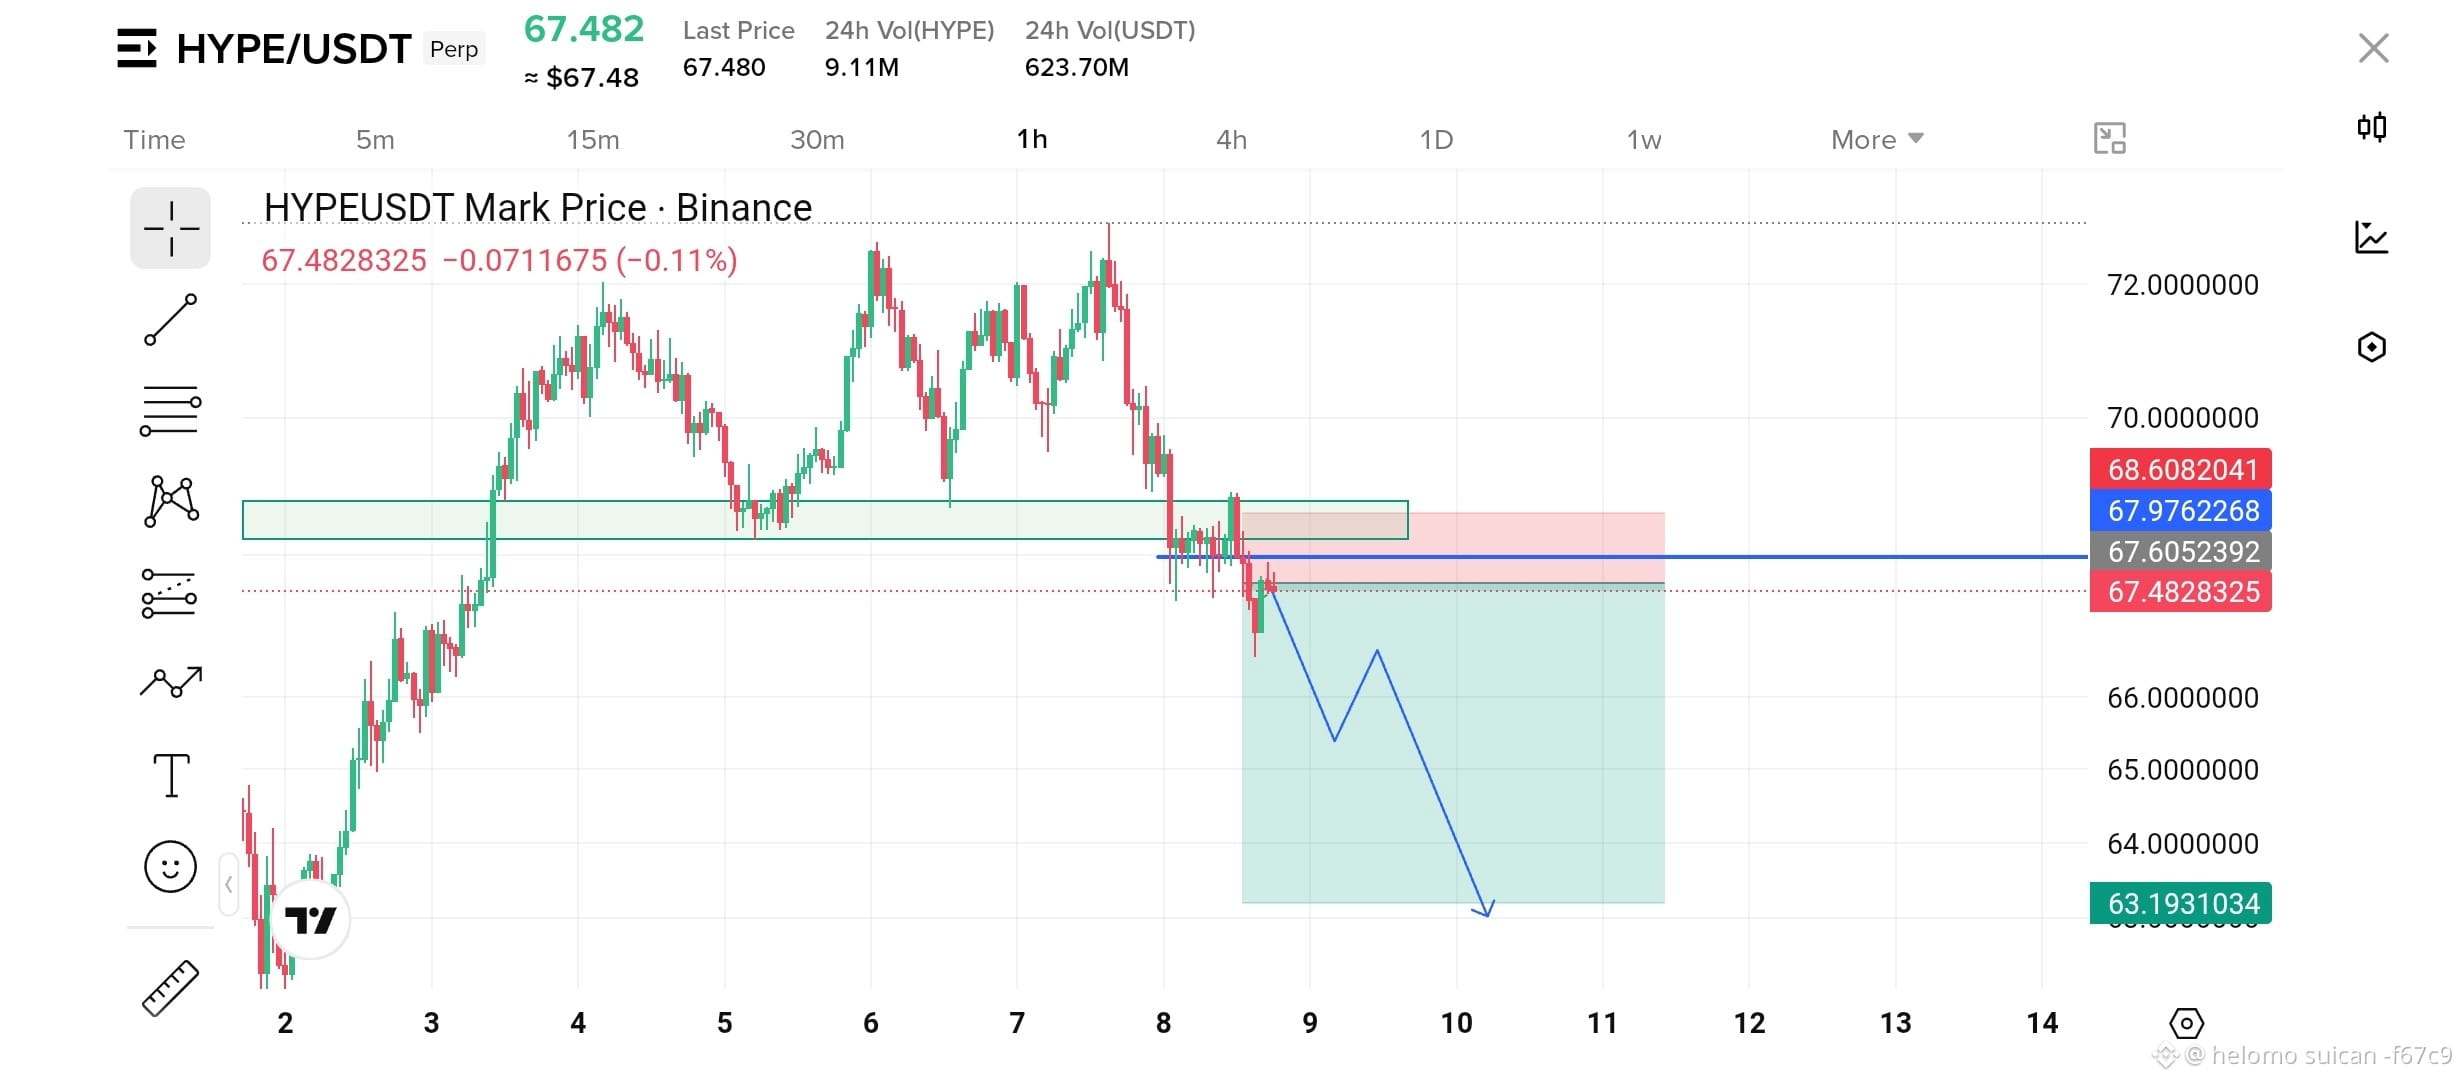Open the trading pair list menu icon
Screen dimensions: 2460x1080
click(137, 48)
